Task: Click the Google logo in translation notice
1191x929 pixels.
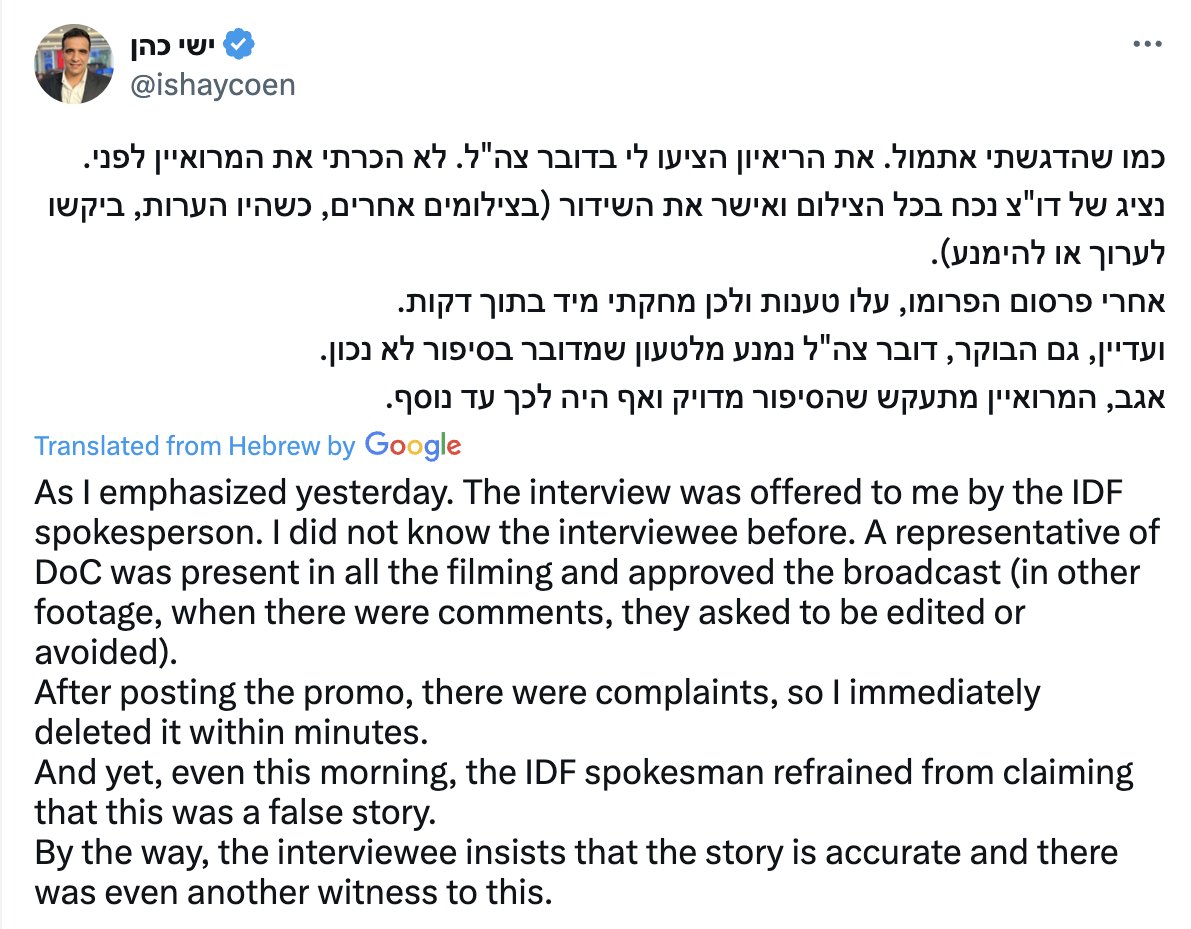Action: 413,445
